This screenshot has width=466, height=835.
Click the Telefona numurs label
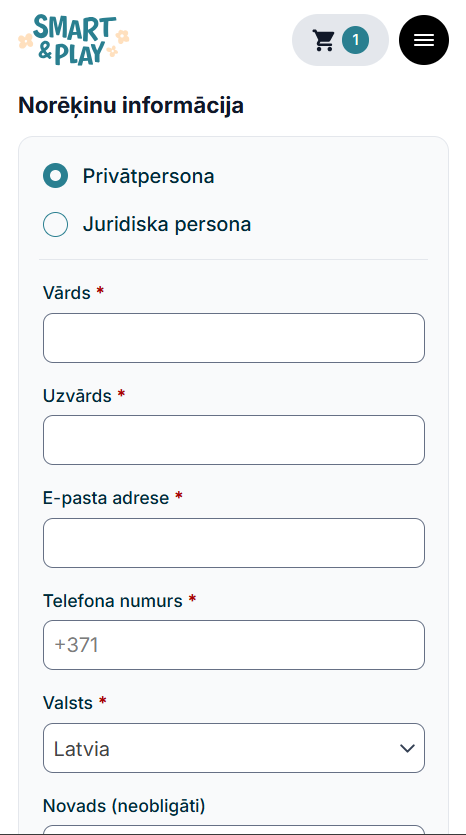point(113,601)
